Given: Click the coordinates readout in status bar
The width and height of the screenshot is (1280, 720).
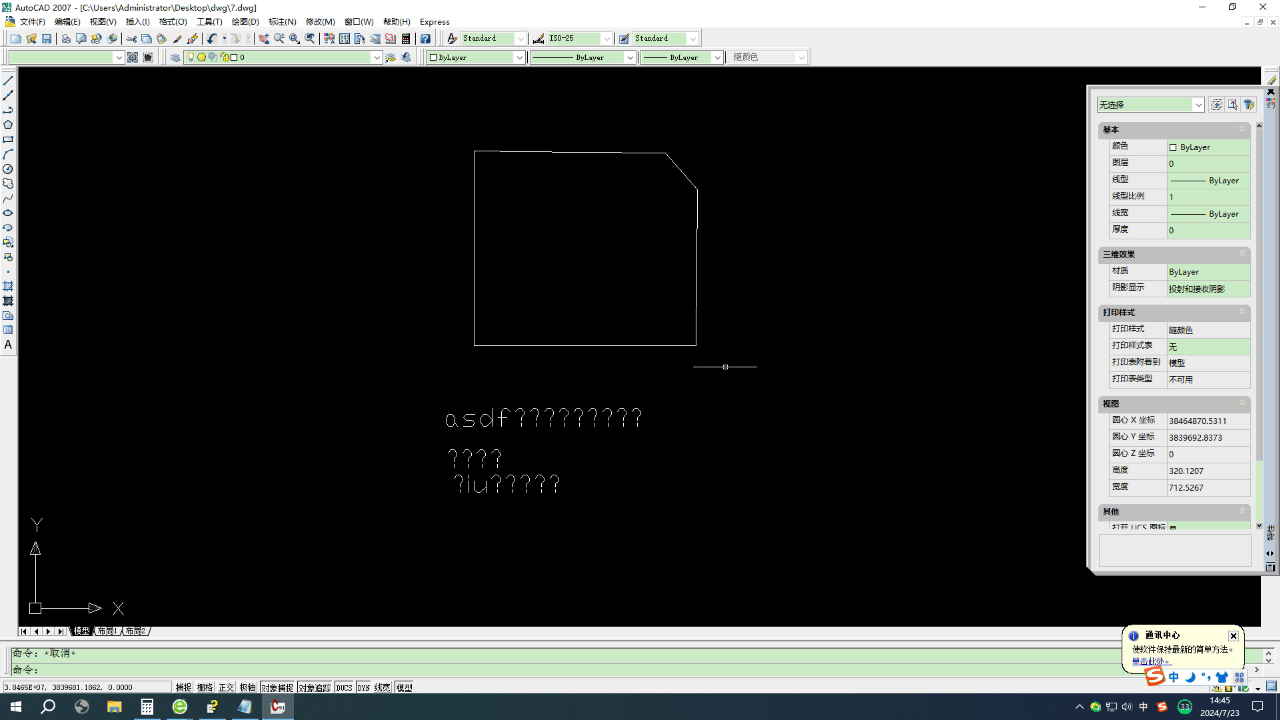Looking at the screenshot, I should [86, 688].
